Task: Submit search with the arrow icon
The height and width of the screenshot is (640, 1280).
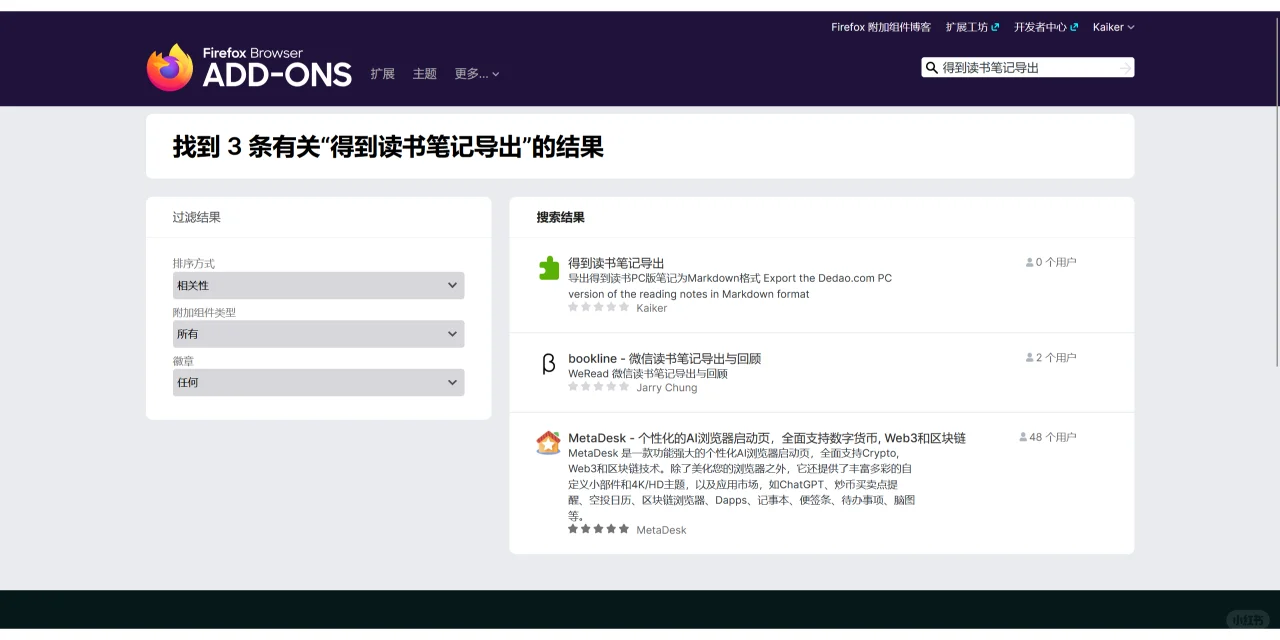Action: 1125,68
